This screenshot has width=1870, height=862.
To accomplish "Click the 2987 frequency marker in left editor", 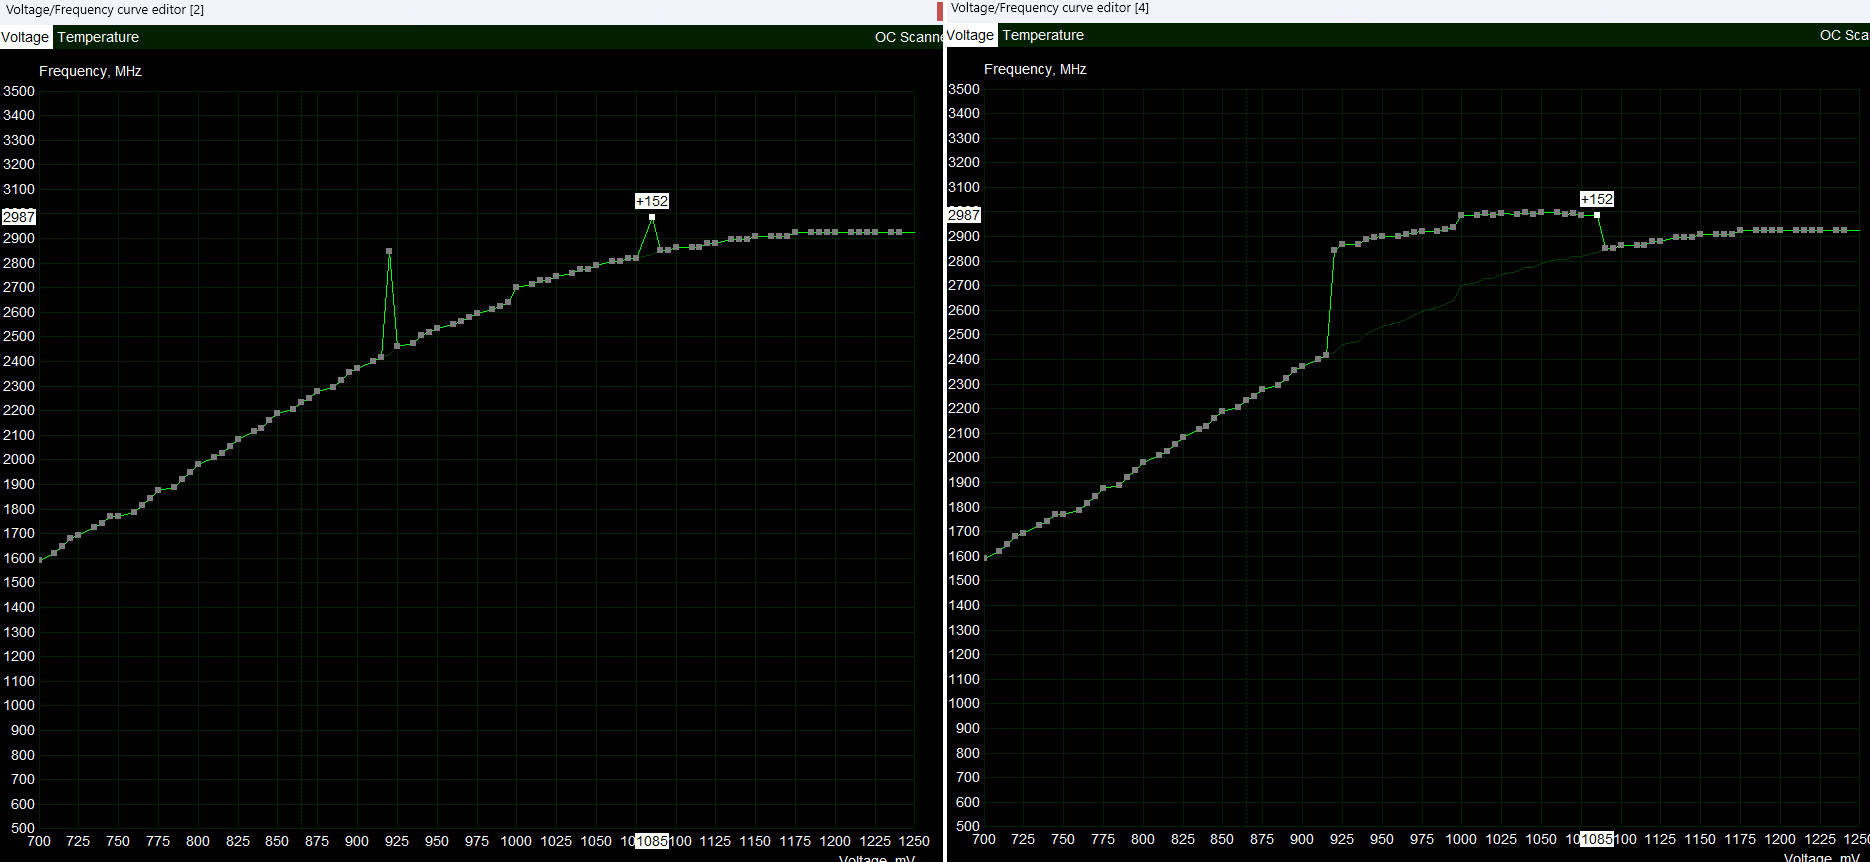I will pyautogui.click(x=19, y=217).
